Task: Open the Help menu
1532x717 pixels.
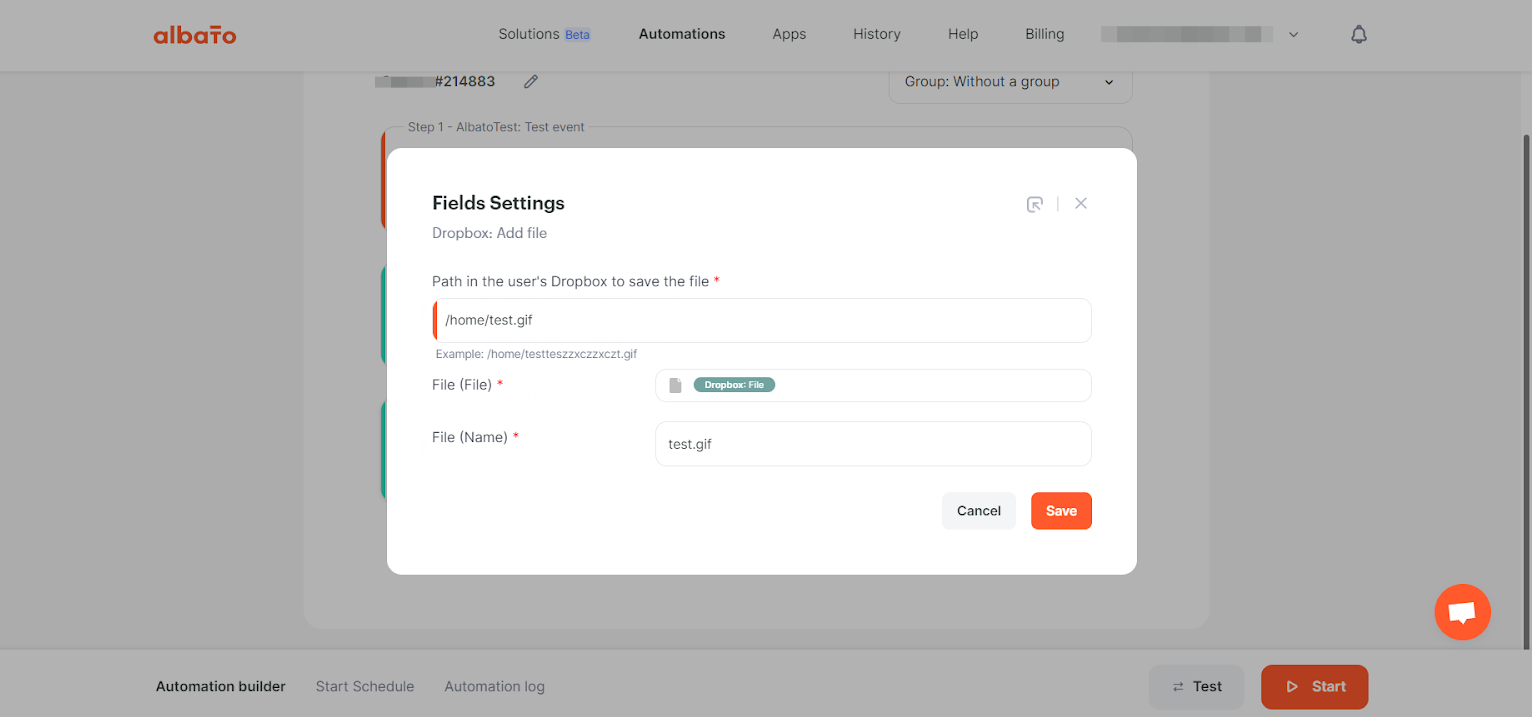Action: pyautogui.click(x=963, y=34)
